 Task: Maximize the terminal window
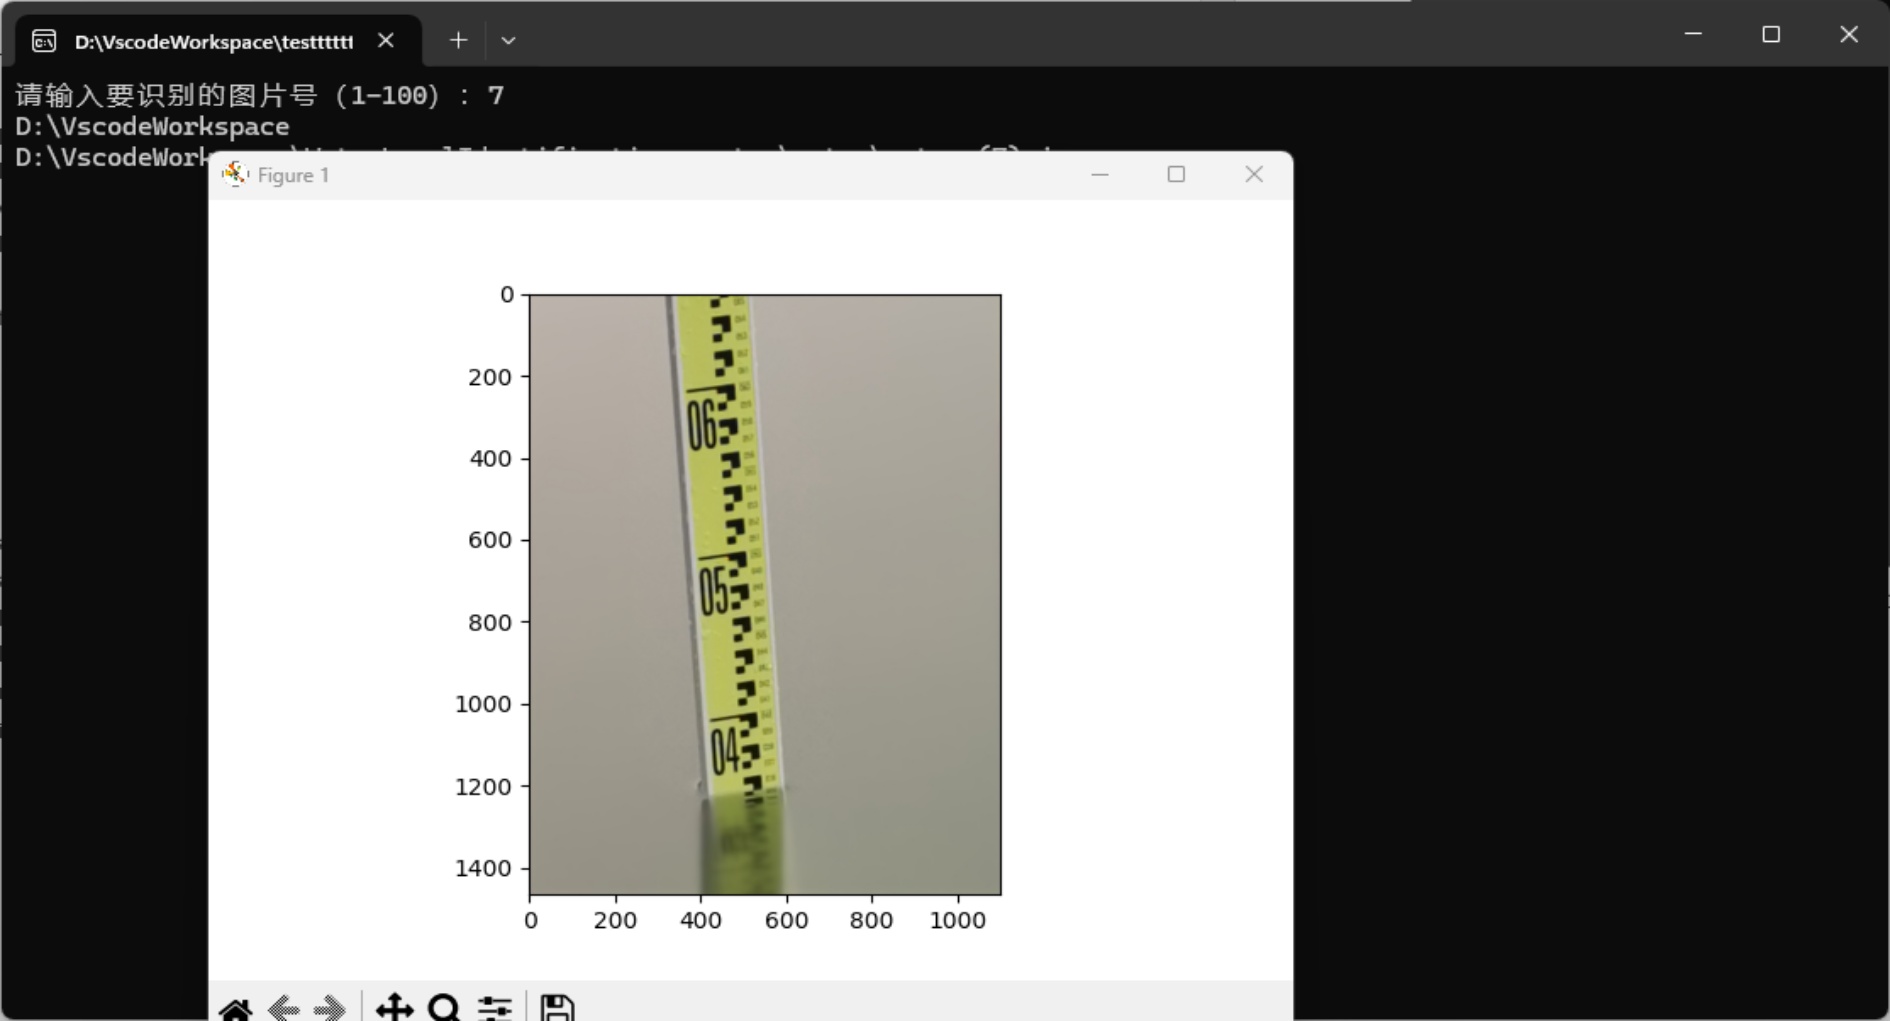[1771, 34]
